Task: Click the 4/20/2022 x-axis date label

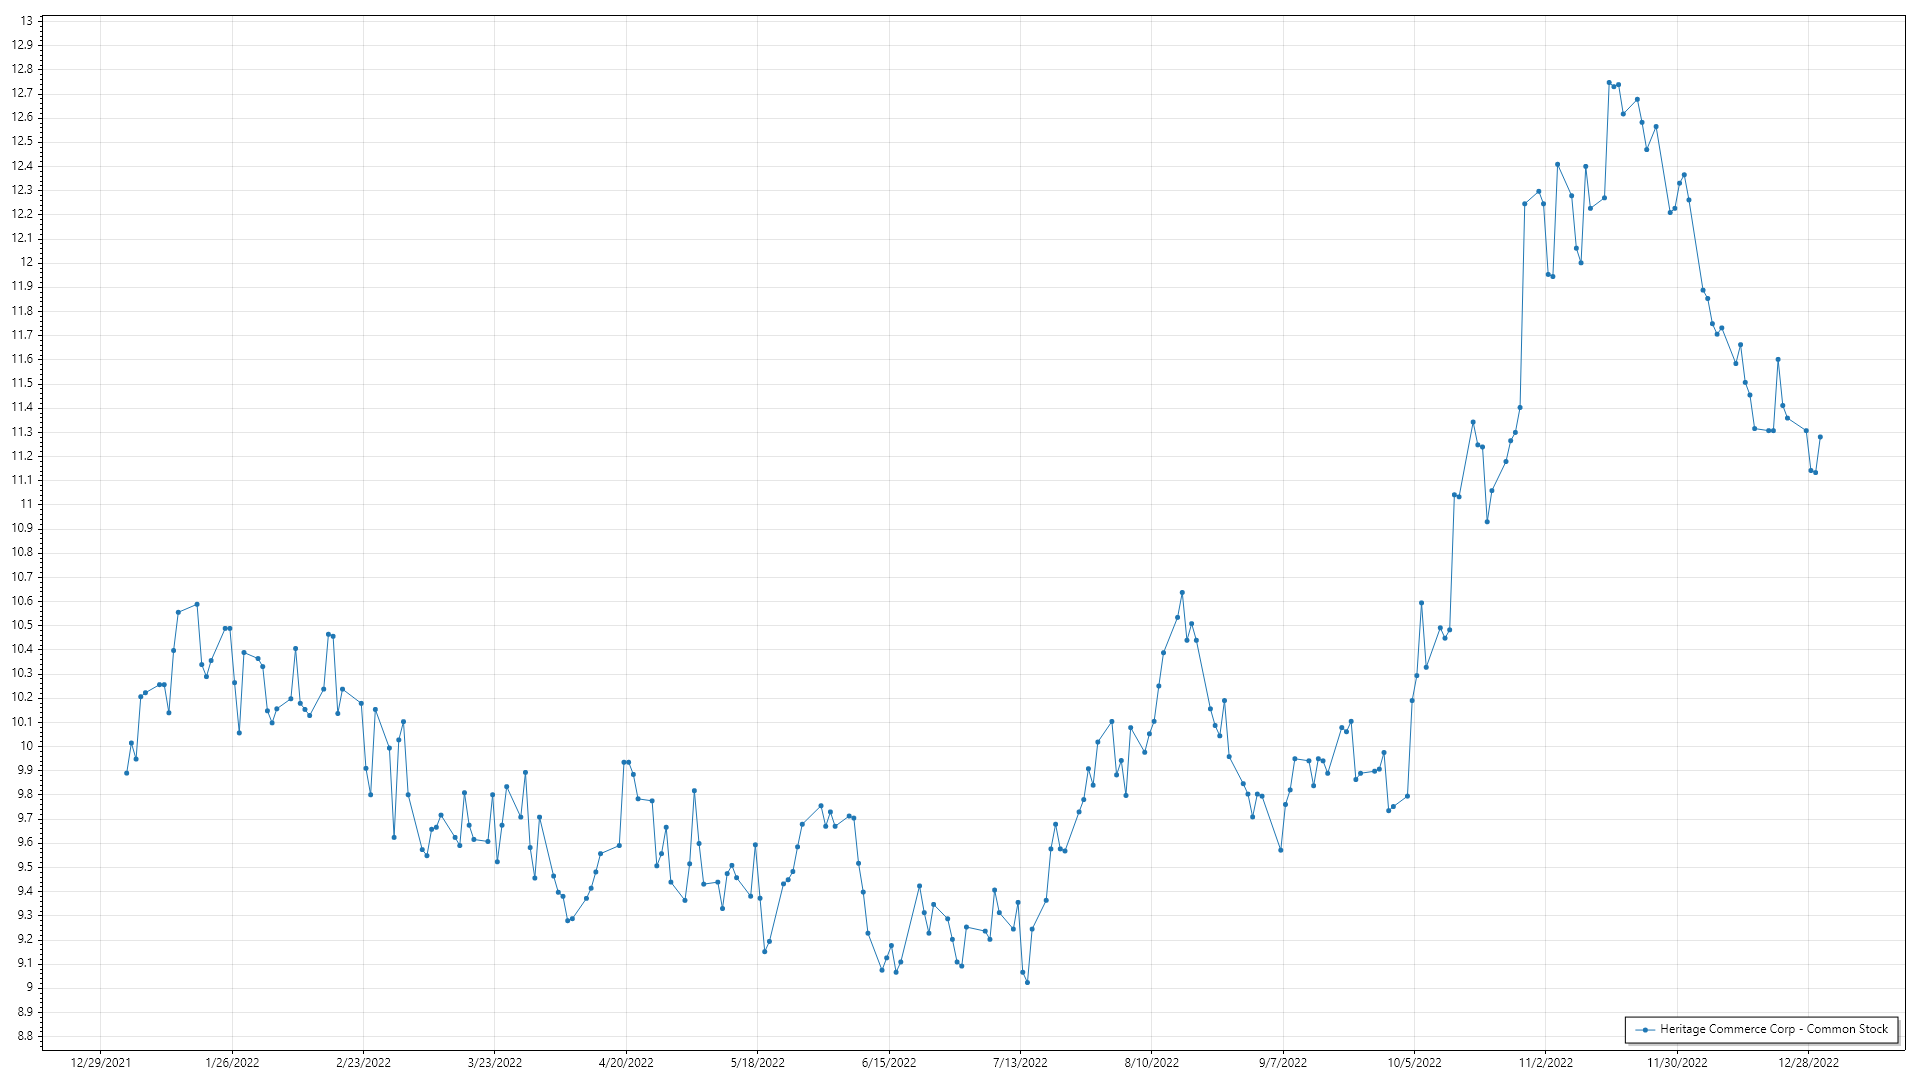Action: 626,1062
